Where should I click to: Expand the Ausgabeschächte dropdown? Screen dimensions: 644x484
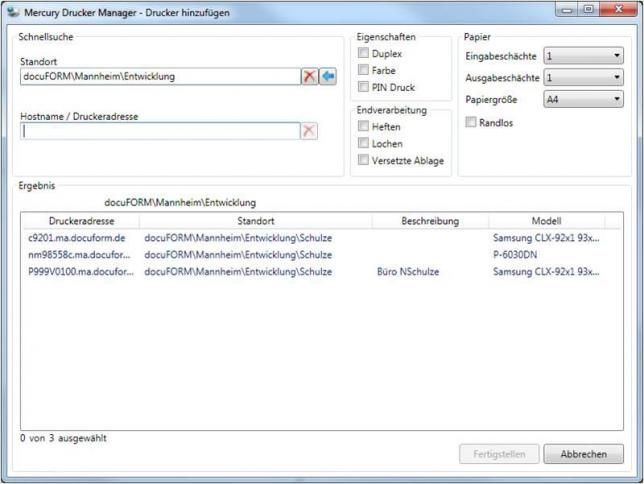click(x=582, y=78)
